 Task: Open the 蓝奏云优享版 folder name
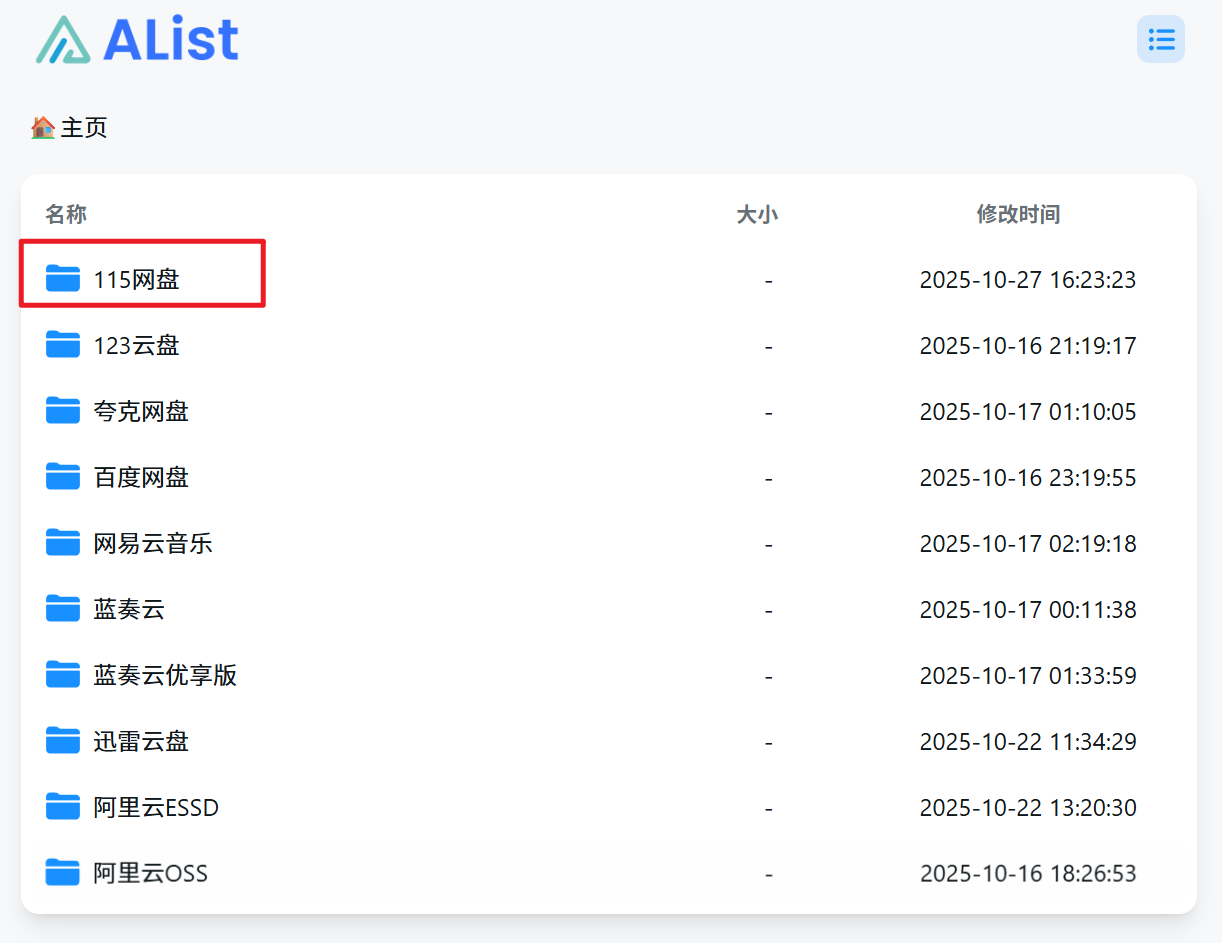[165, 675]
